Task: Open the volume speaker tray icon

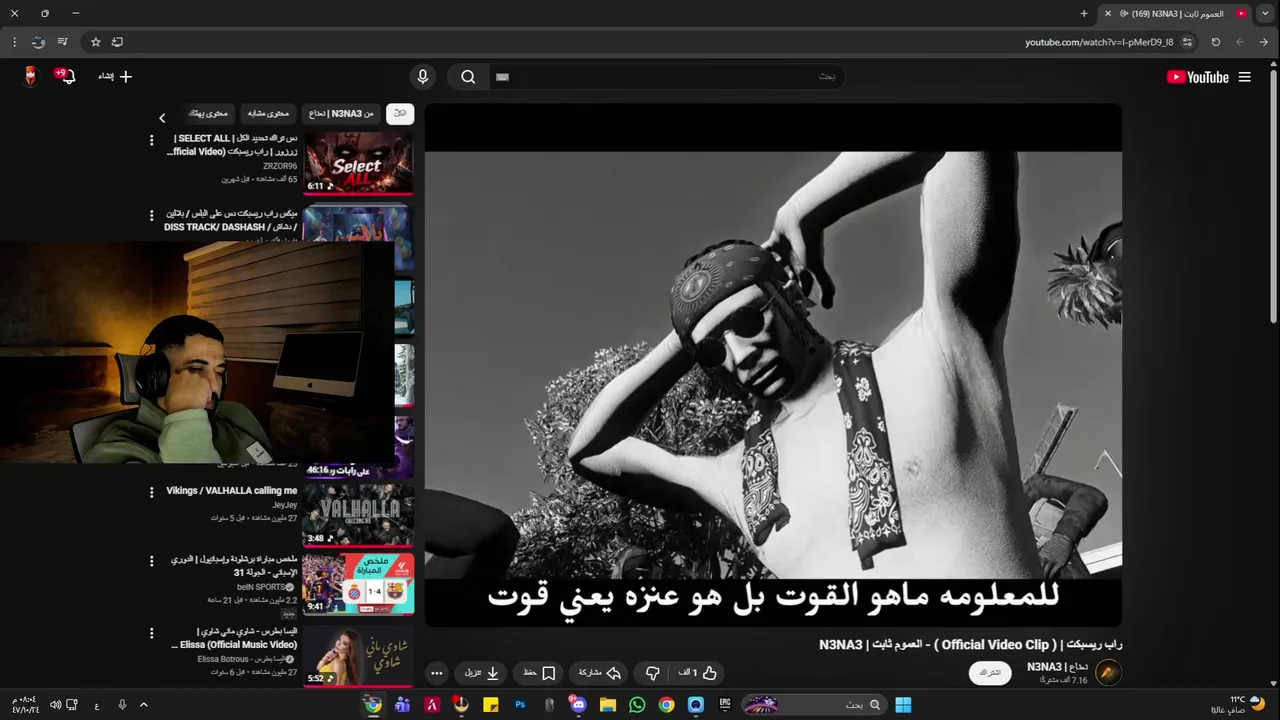Action: (x=55, y=705)
